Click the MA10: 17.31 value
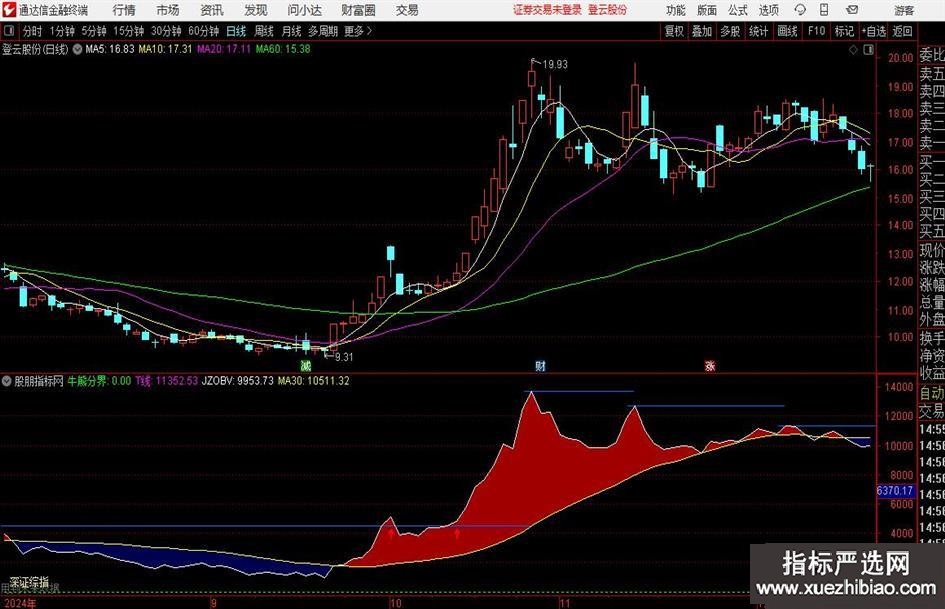 click(165, 49)
